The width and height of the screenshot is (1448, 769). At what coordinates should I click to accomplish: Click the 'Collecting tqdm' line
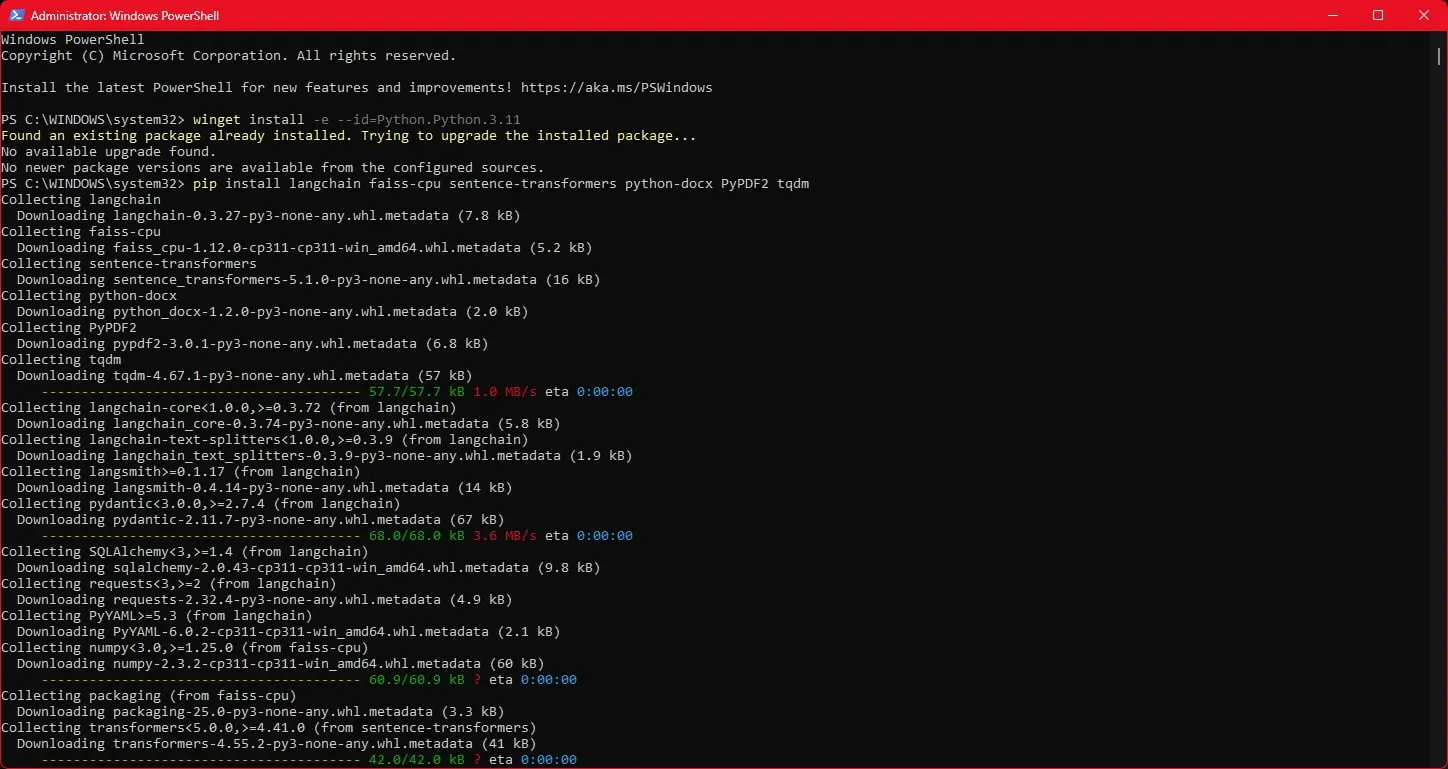pyautogui.click(x=61, y=360)
